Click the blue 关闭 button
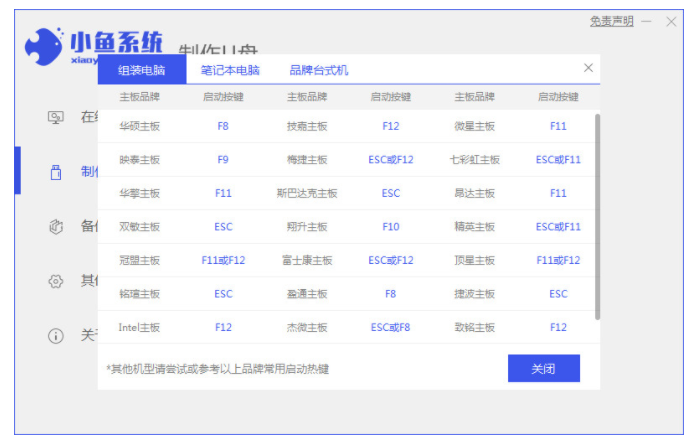Viewport: 699px width, 445px height. point(544,368)
